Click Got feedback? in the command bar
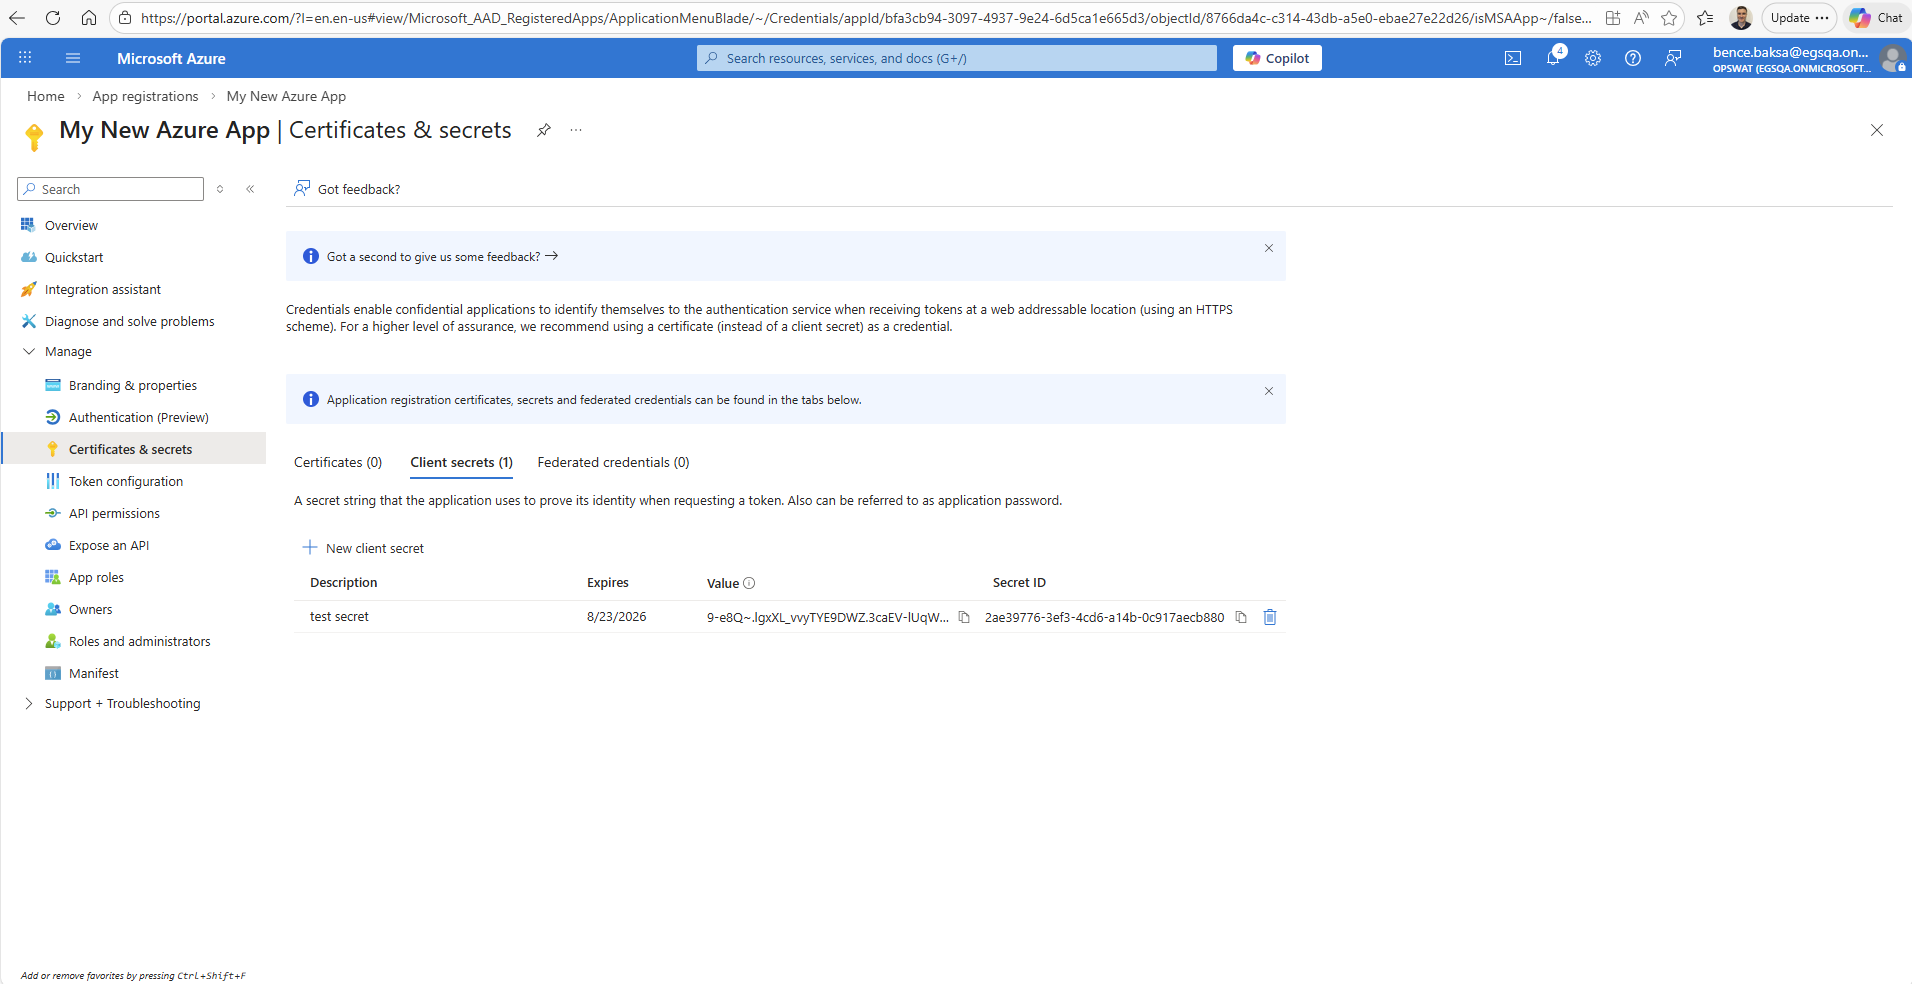1912x984 pixels. [347, 189]
